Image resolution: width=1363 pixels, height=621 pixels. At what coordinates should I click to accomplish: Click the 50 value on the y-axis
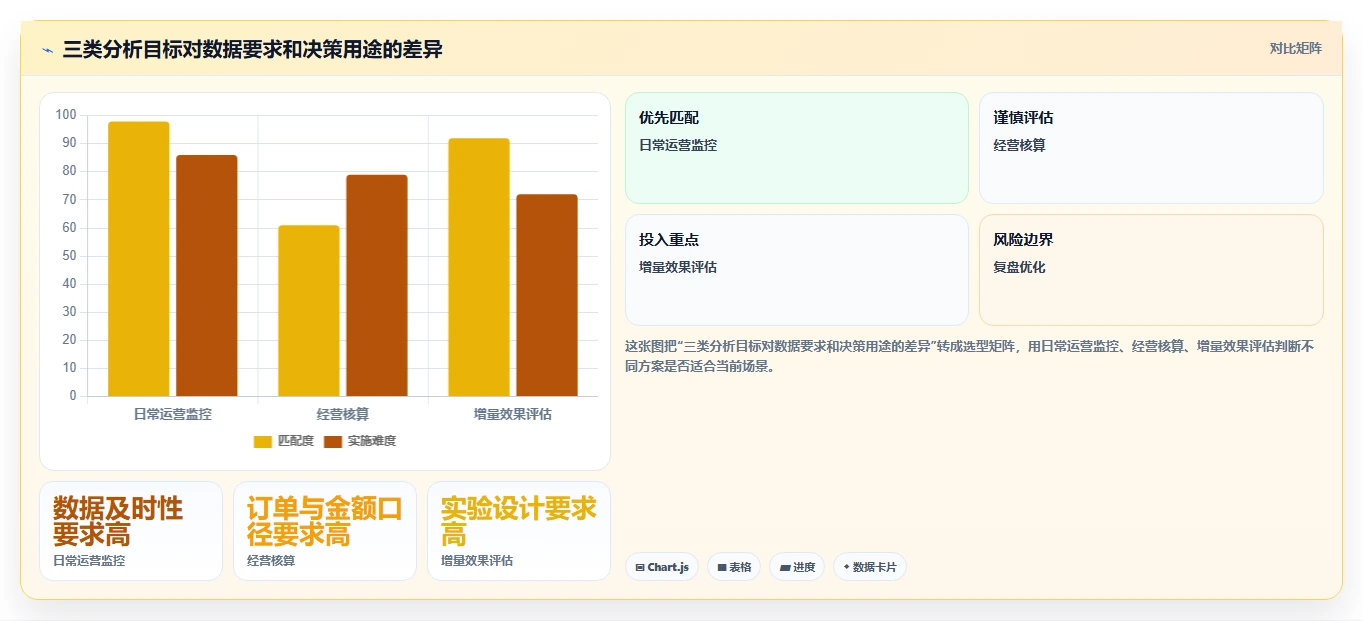coord(69,256)
